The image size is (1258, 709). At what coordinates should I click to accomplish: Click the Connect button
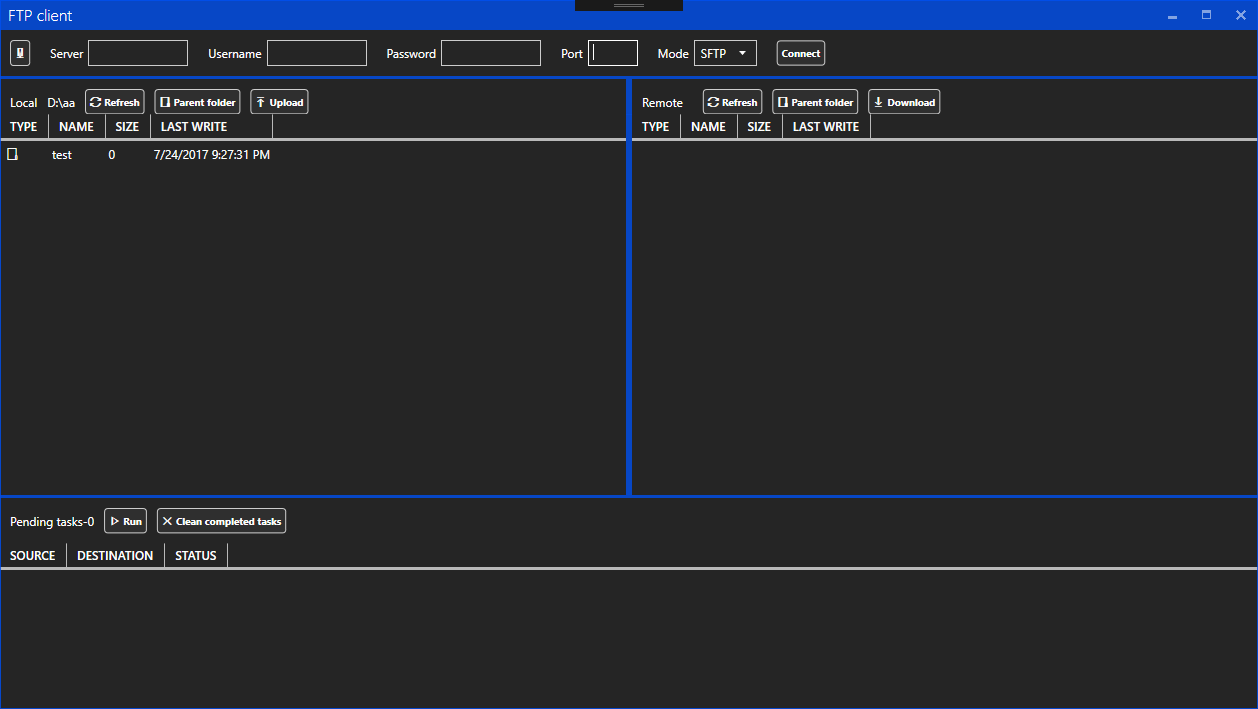point(801,53)
